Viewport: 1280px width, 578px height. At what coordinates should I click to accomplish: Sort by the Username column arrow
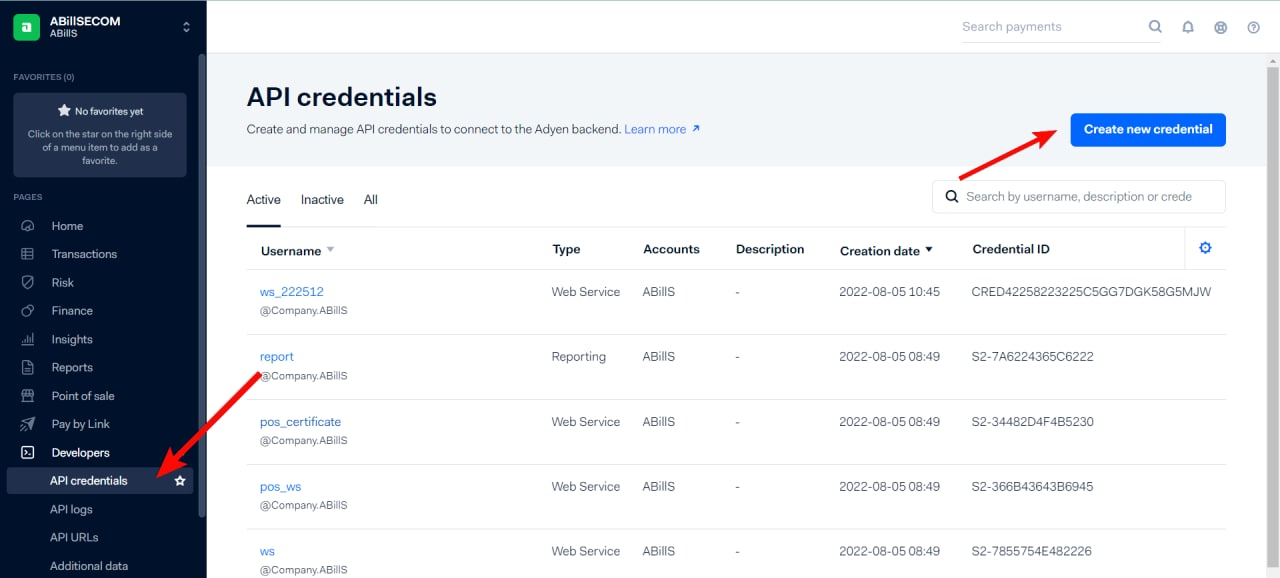coord(331,250)
